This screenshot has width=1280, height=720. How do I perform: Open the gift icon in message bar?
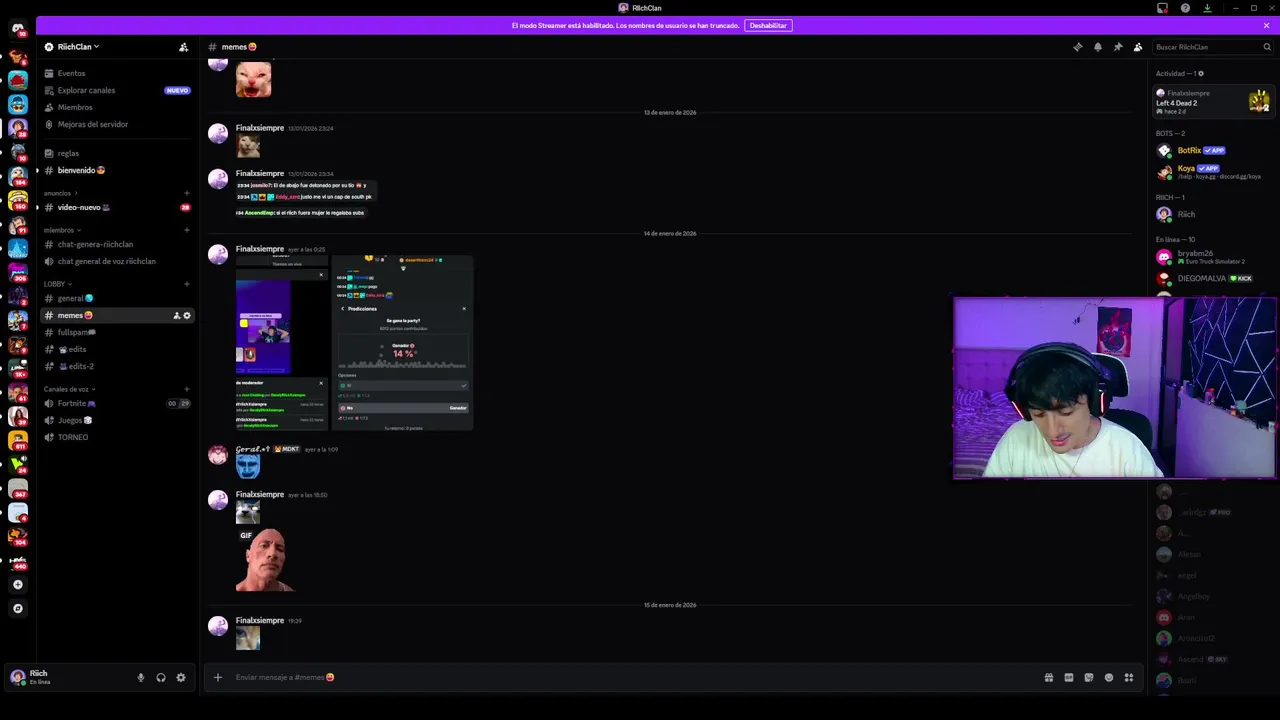[x=1049, y=677]
